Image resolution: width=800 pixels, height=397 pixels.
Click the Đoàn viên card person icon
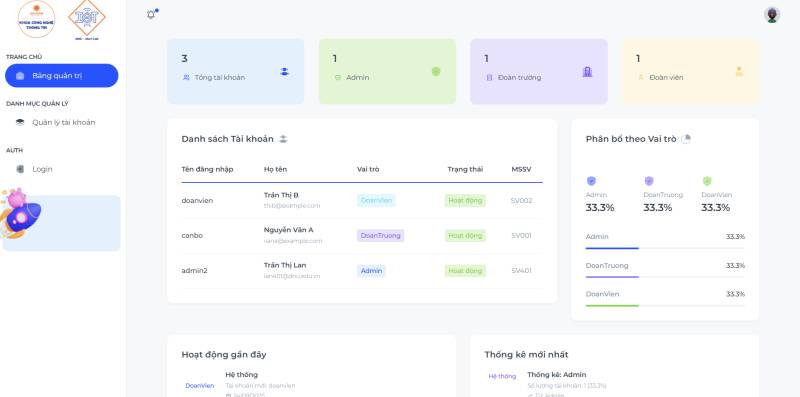click(739, 71)
